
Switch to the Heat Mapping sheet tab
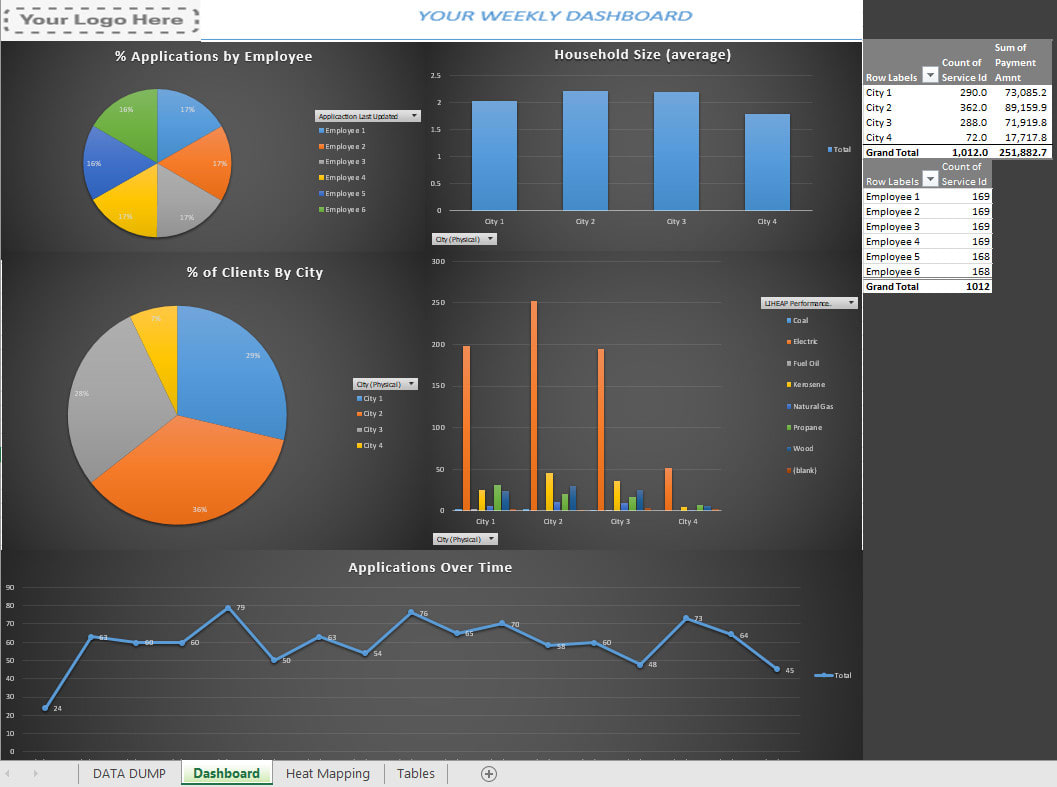[328, 773]
